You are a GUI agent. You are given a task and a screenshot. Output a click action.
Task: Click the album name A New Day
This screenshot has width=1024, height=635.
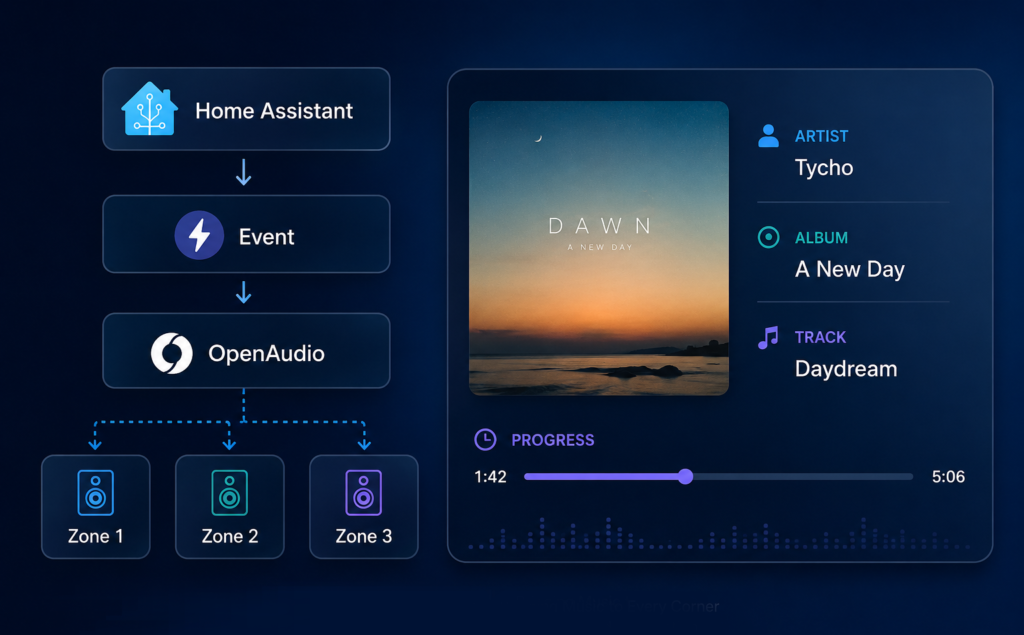pos(850,269)
